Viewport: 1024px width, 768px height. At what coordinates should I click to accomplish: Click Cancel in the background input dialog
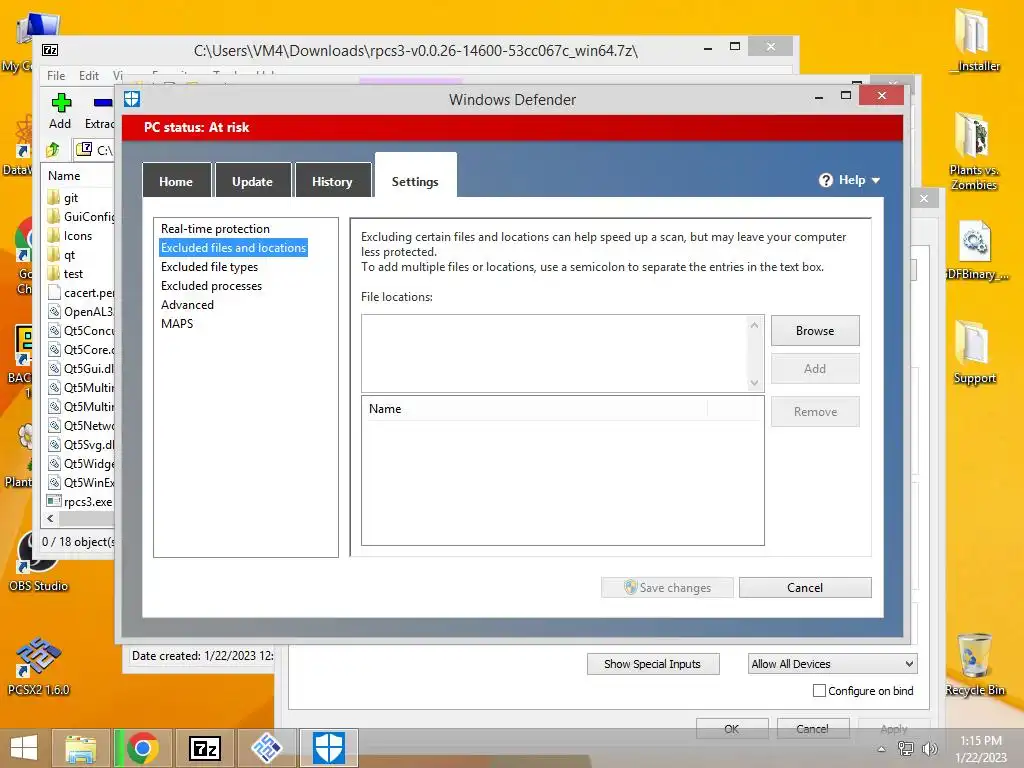click(813, 728)
